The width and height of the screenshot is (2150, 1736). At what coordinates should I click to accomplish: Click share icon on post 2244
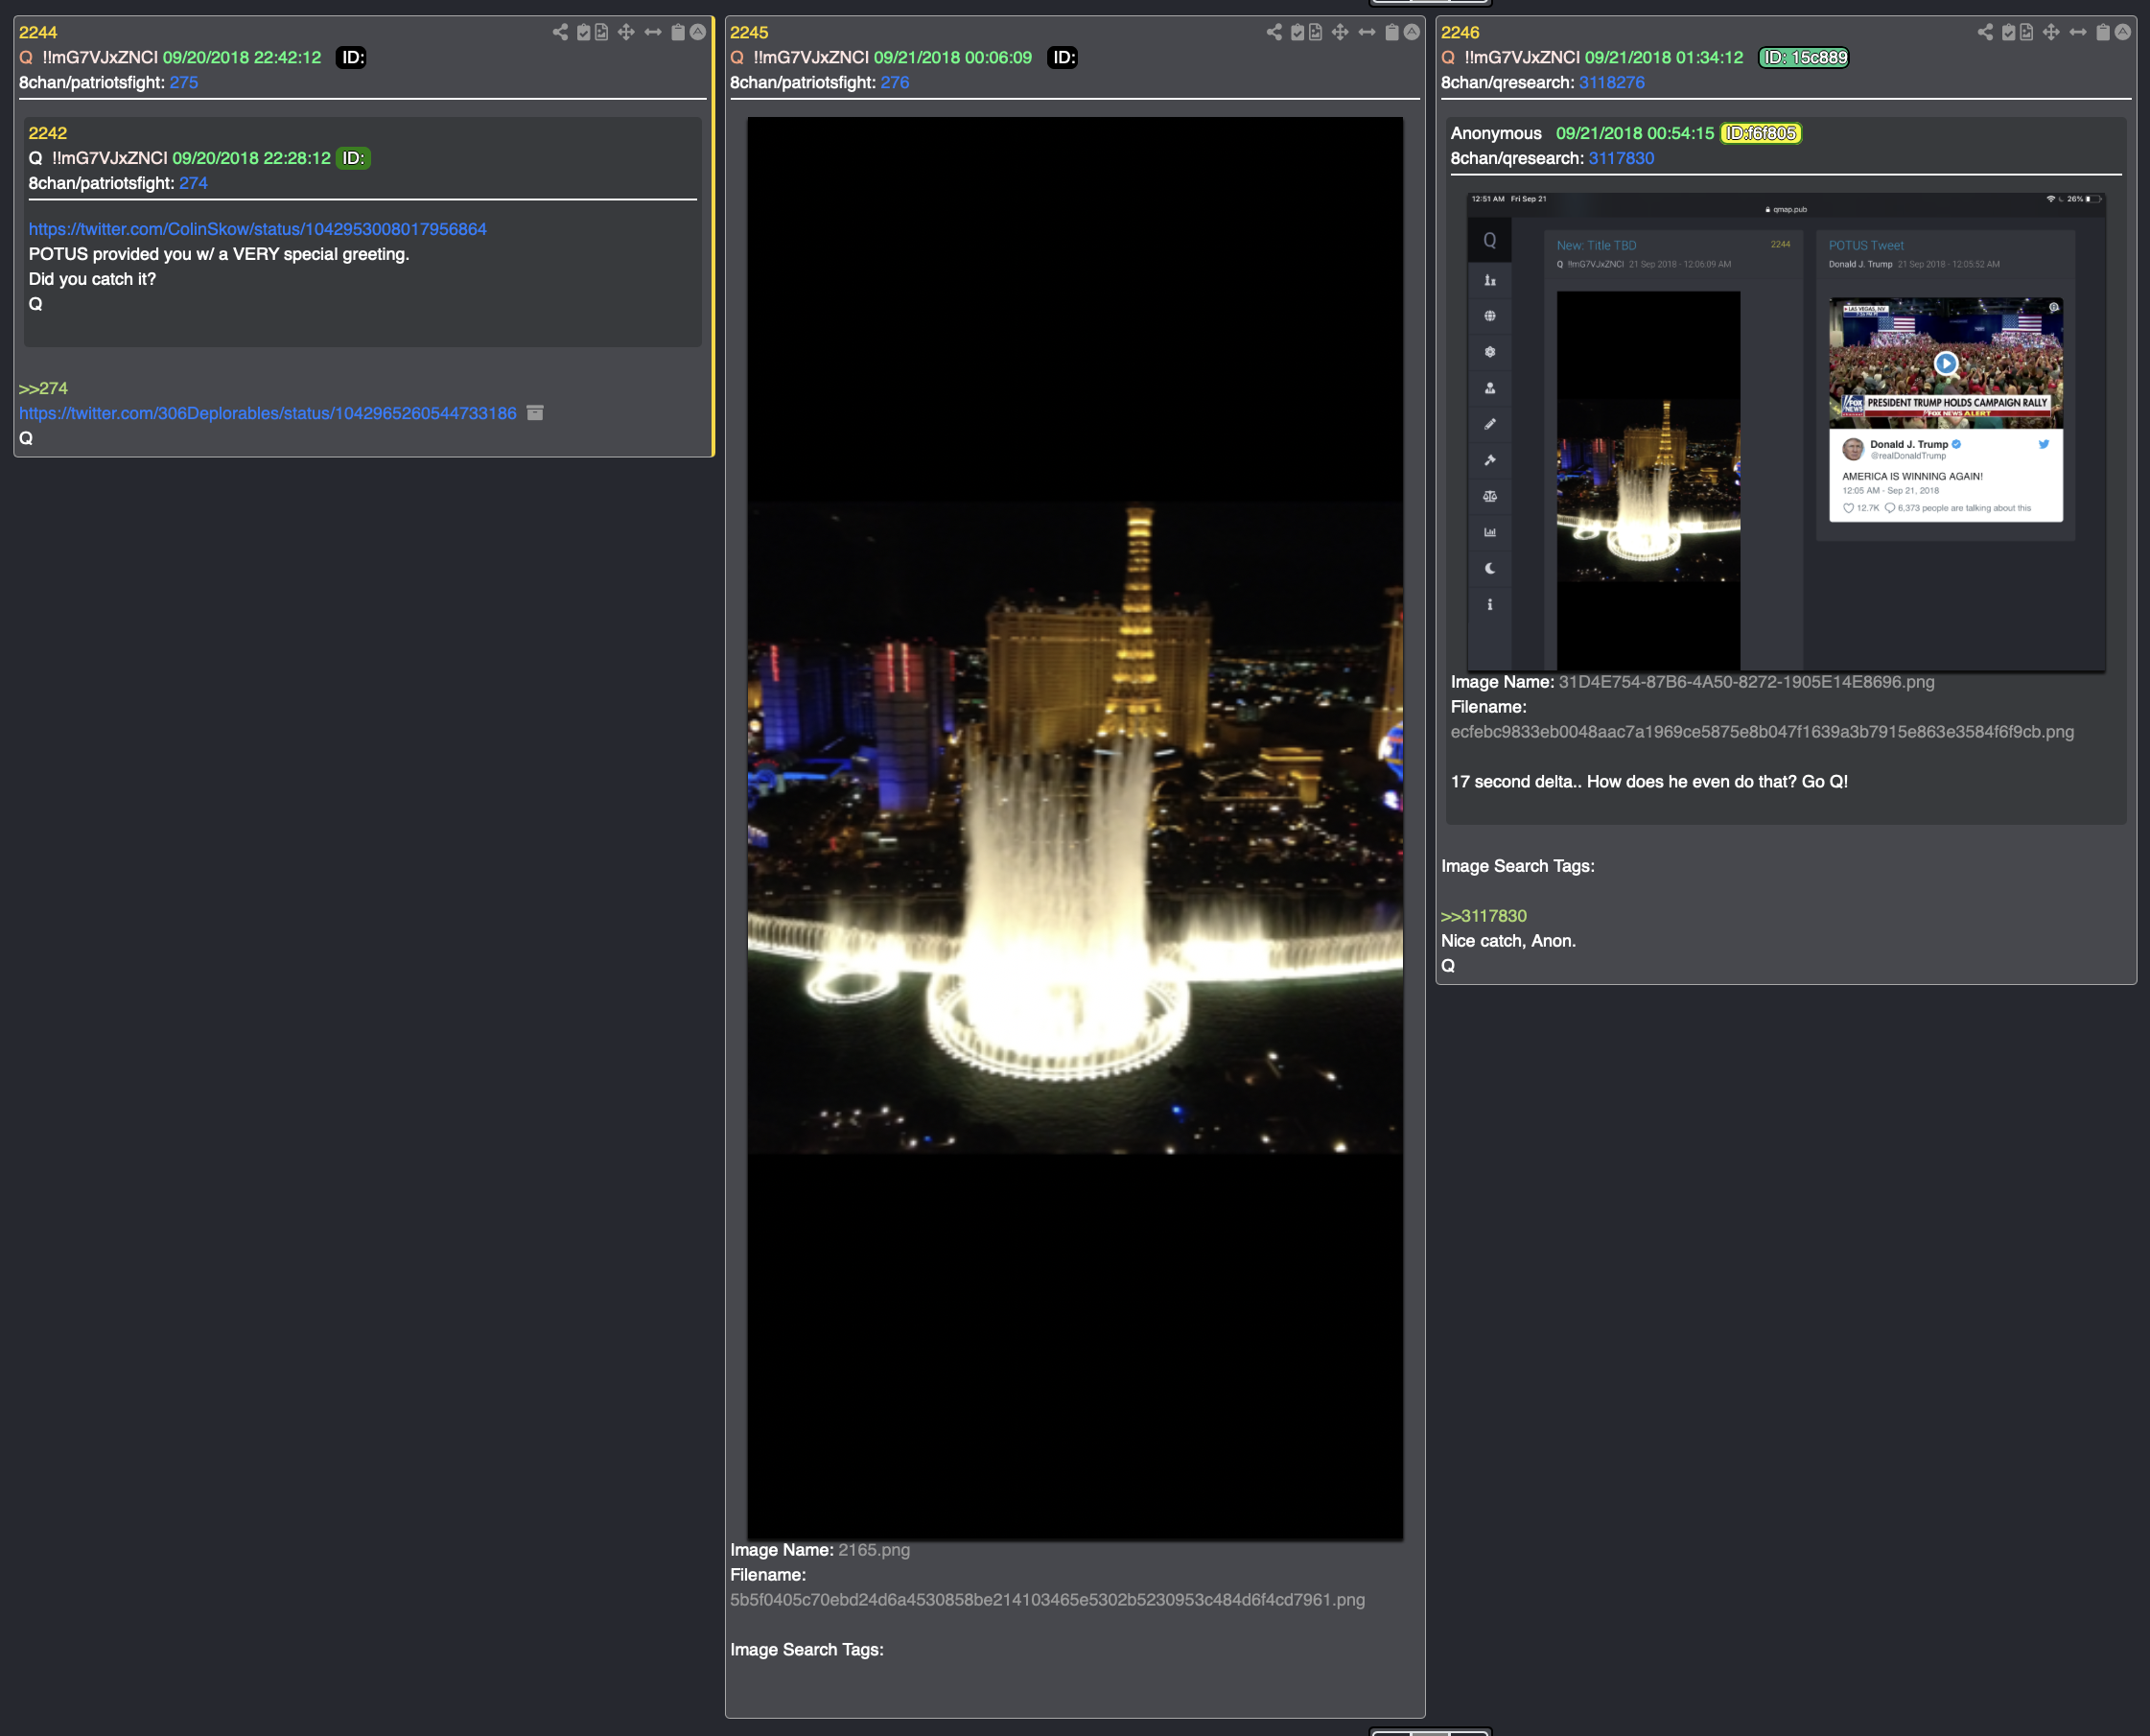(560, 32)
